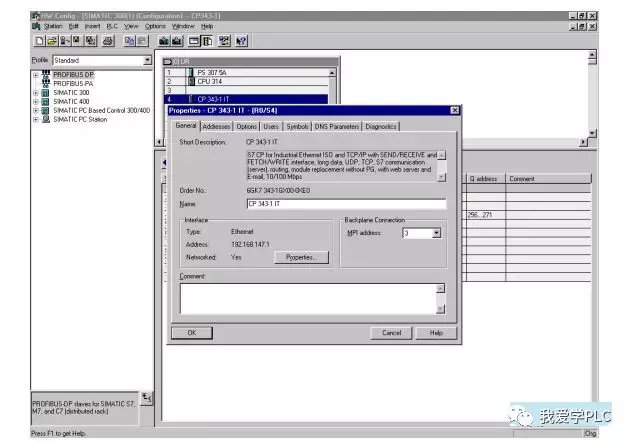Screen dimensions: 632x445
Task: Click the Open folder toolbar icon
Action: point(51,41)
